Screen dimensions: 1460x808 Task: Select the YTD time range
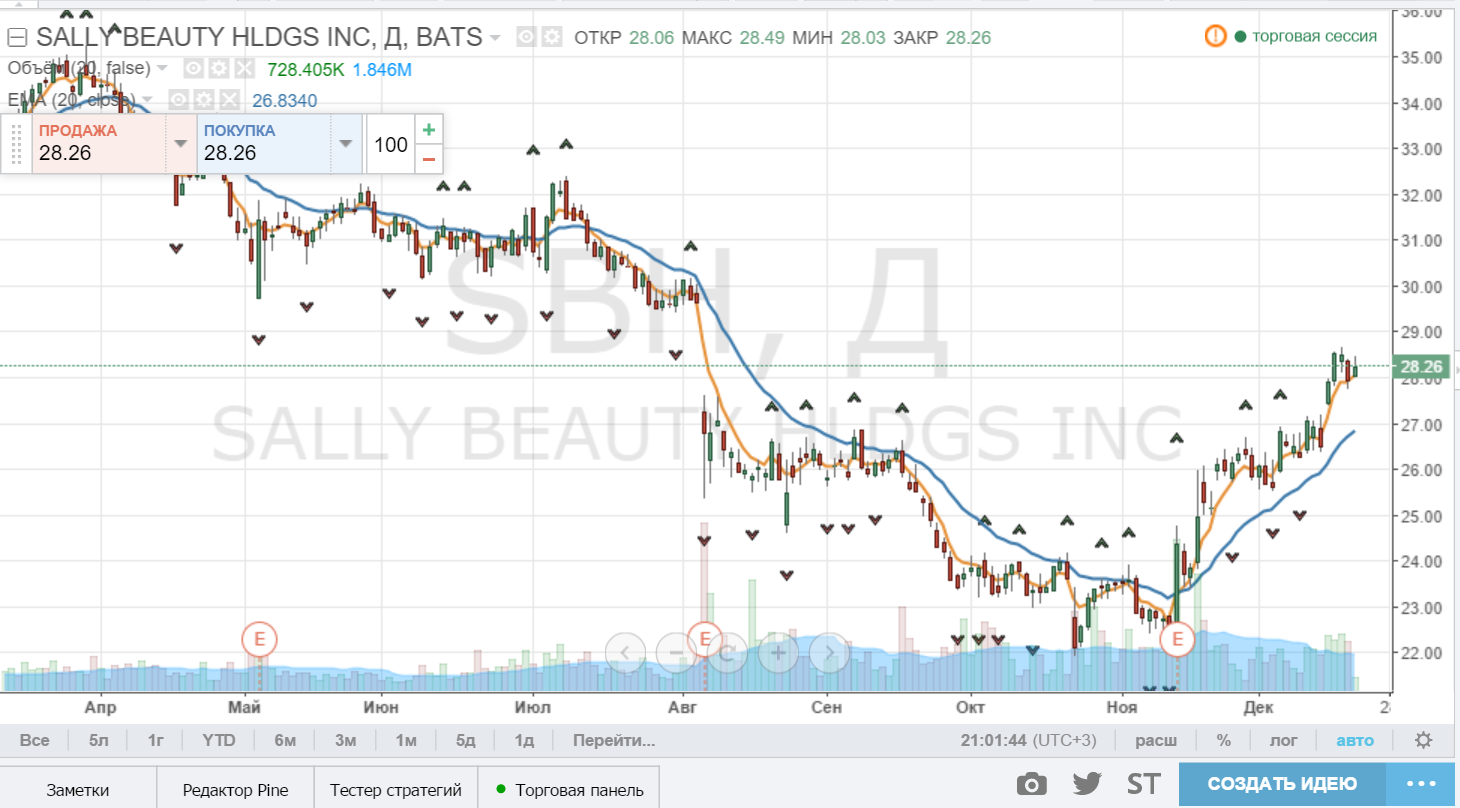pyautogui.click(x=219, y=741)
